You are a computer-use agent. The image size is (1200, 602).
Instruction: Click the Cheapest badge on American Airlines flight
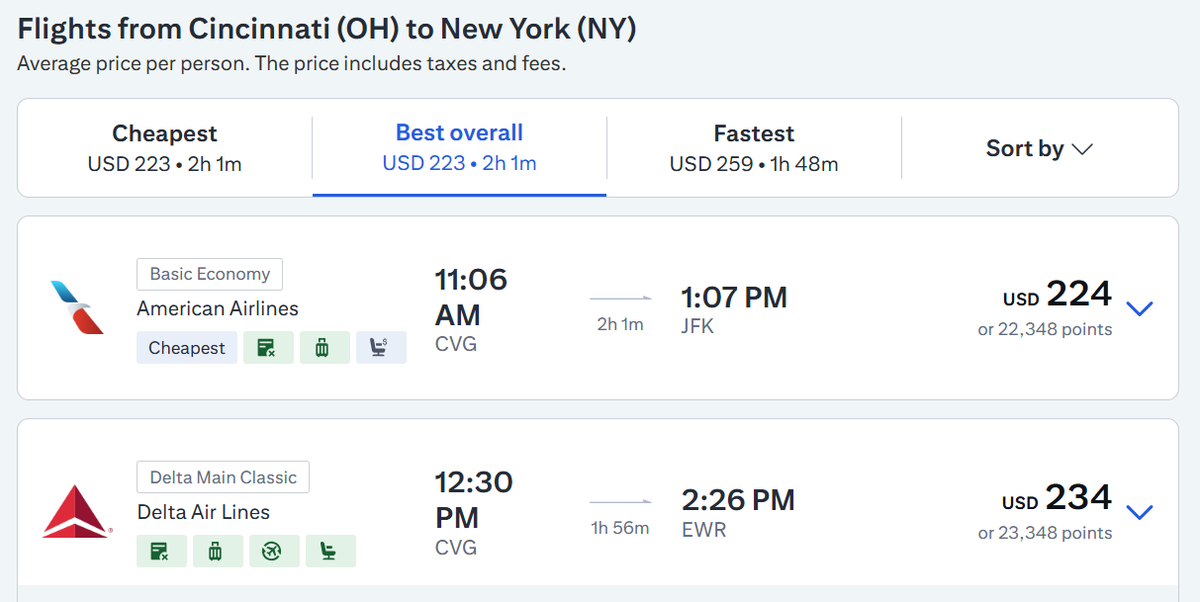(187, 348)
